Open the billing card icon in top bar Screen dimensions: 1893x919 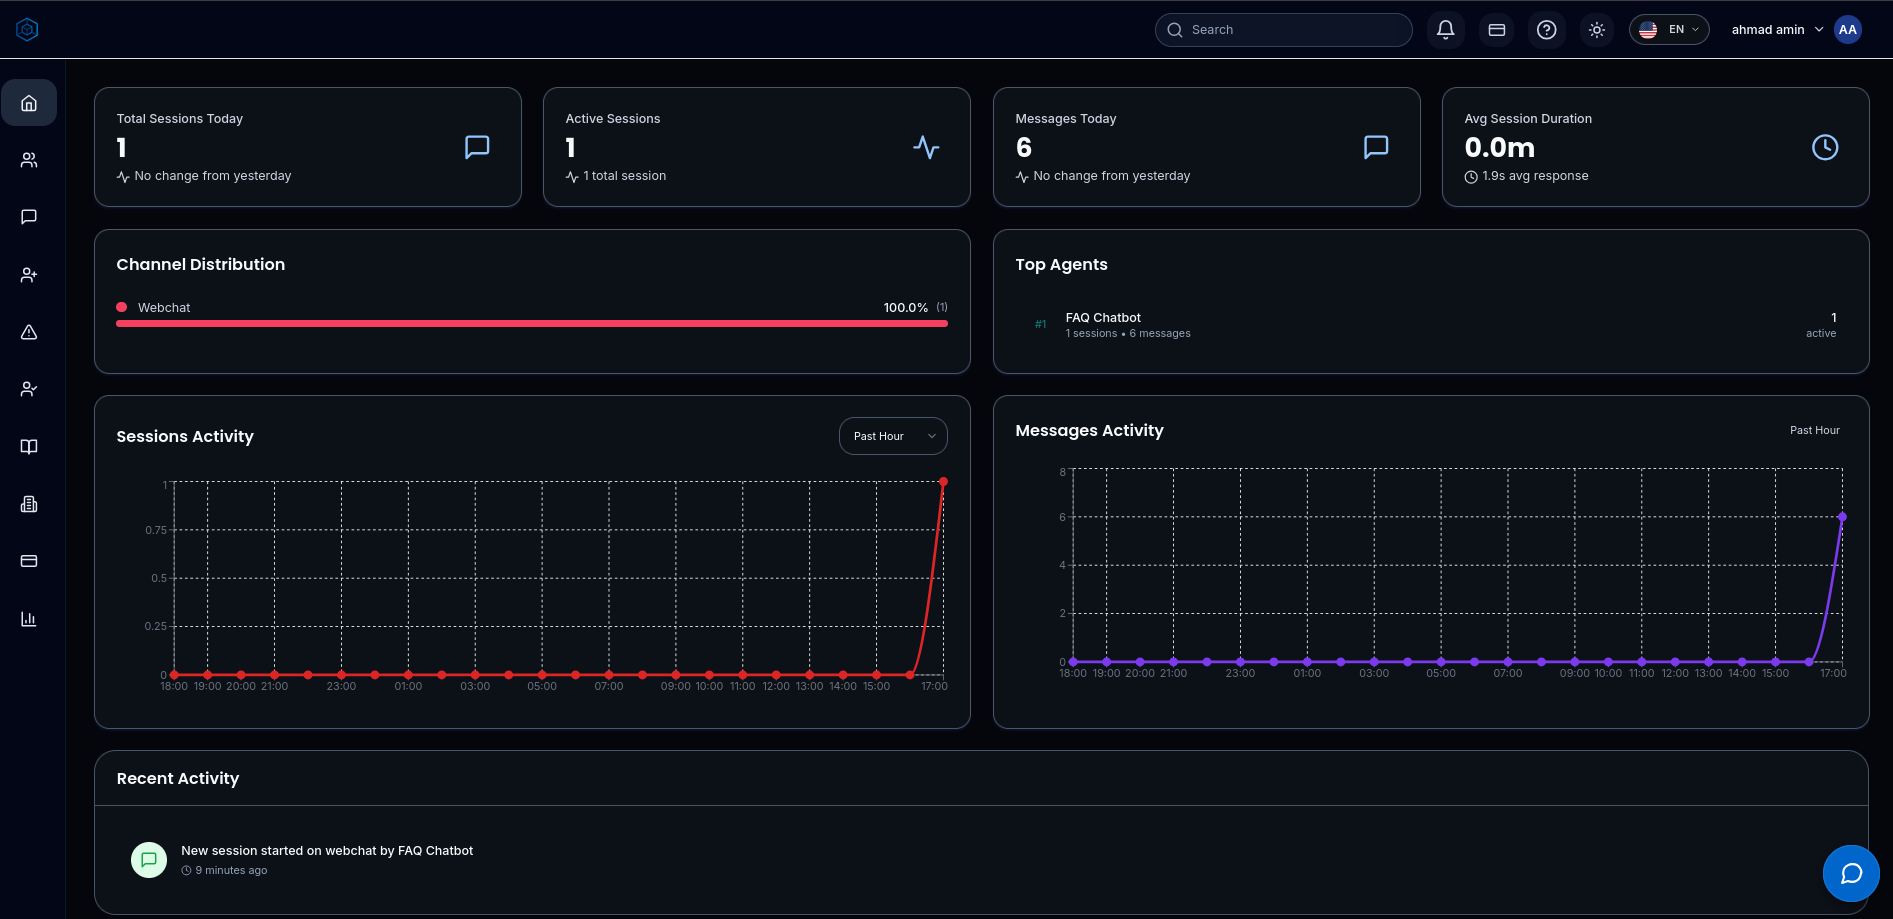pos(1496,30)
